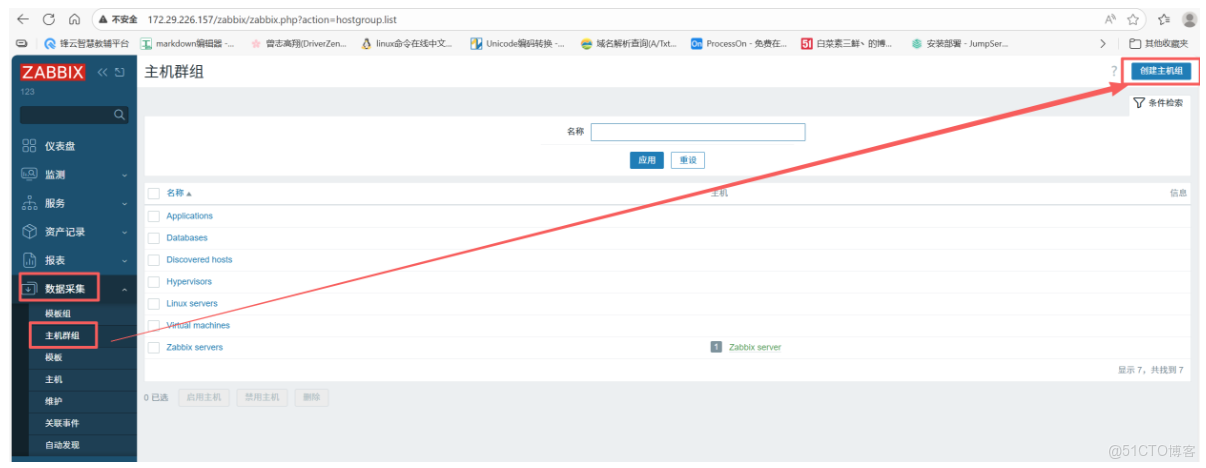Click the sidebar search magnifier icon
Screen dimensions: 1206x468
[120, 115]
